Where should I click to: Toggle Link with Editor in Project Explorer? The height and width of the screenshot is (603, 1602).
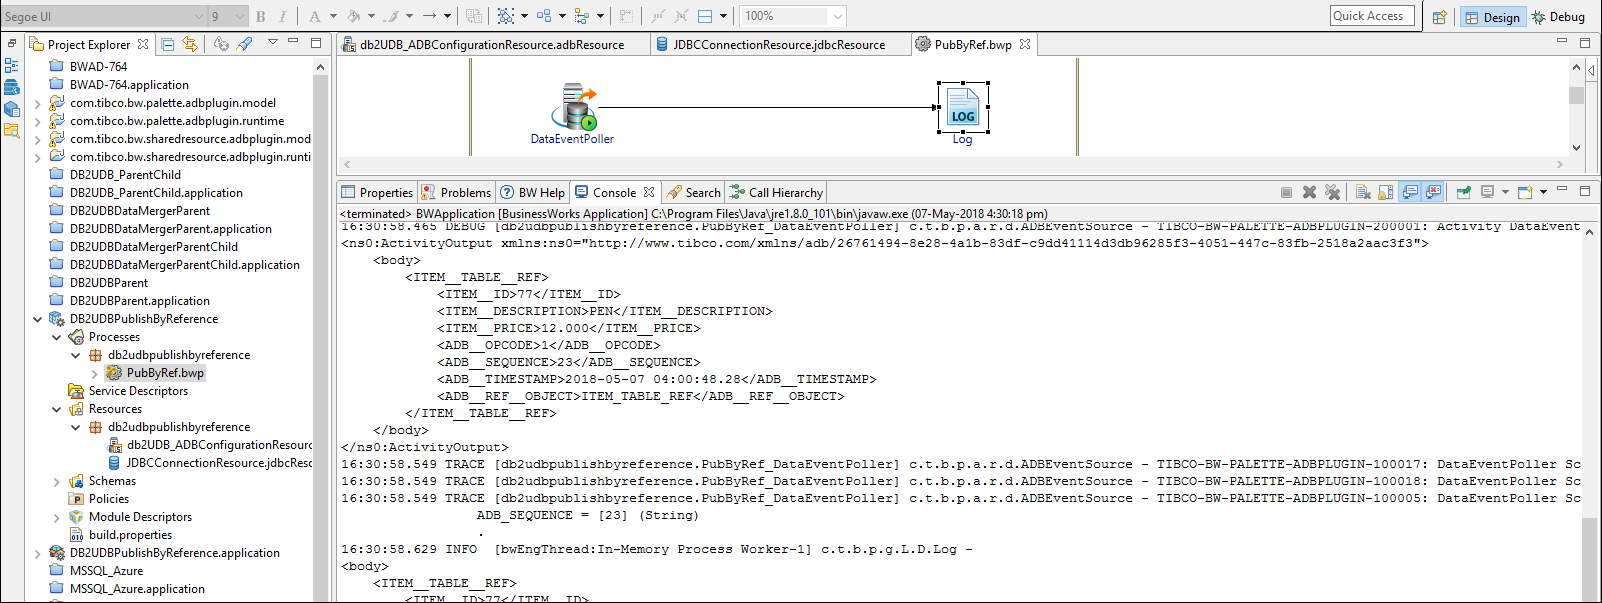click(x=190, y=44)
